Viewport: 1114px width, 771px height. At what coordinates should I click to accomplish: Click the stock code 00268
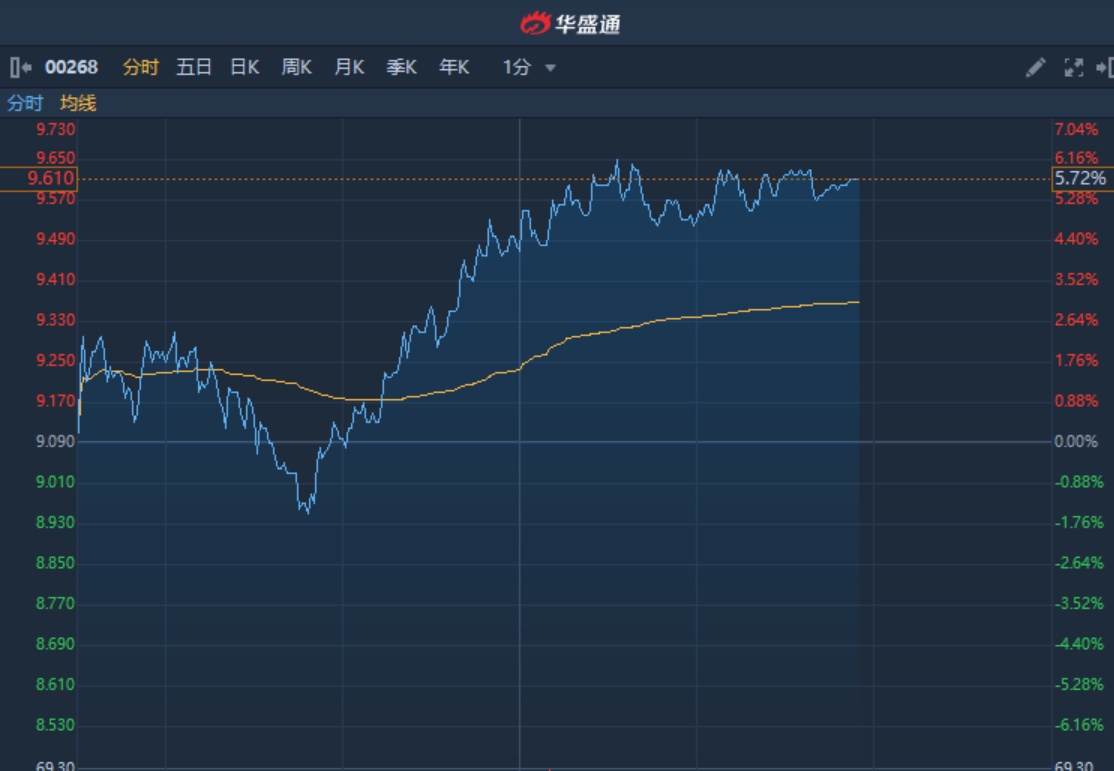pos(71,67)
